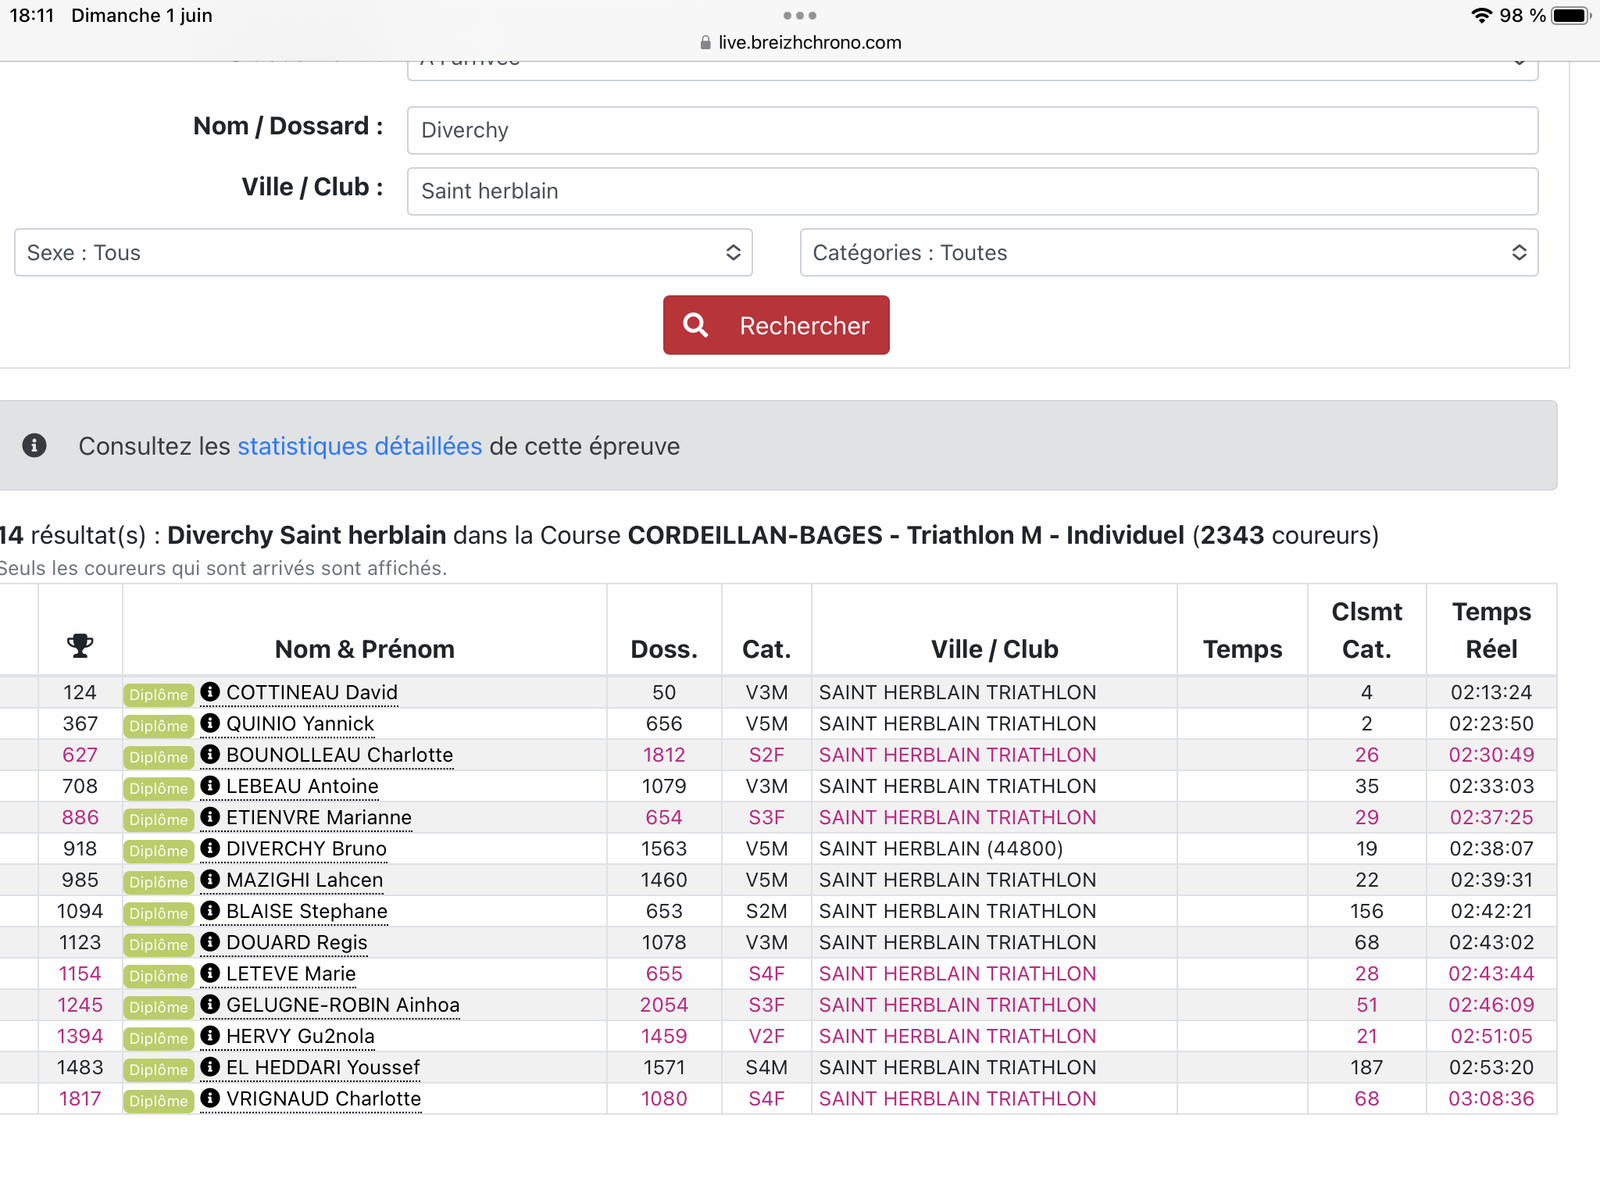The image size is (1600, 1200).
Task: Tap info icon beside VRIGNAUD Charlotte
Action: point(210,1098)
